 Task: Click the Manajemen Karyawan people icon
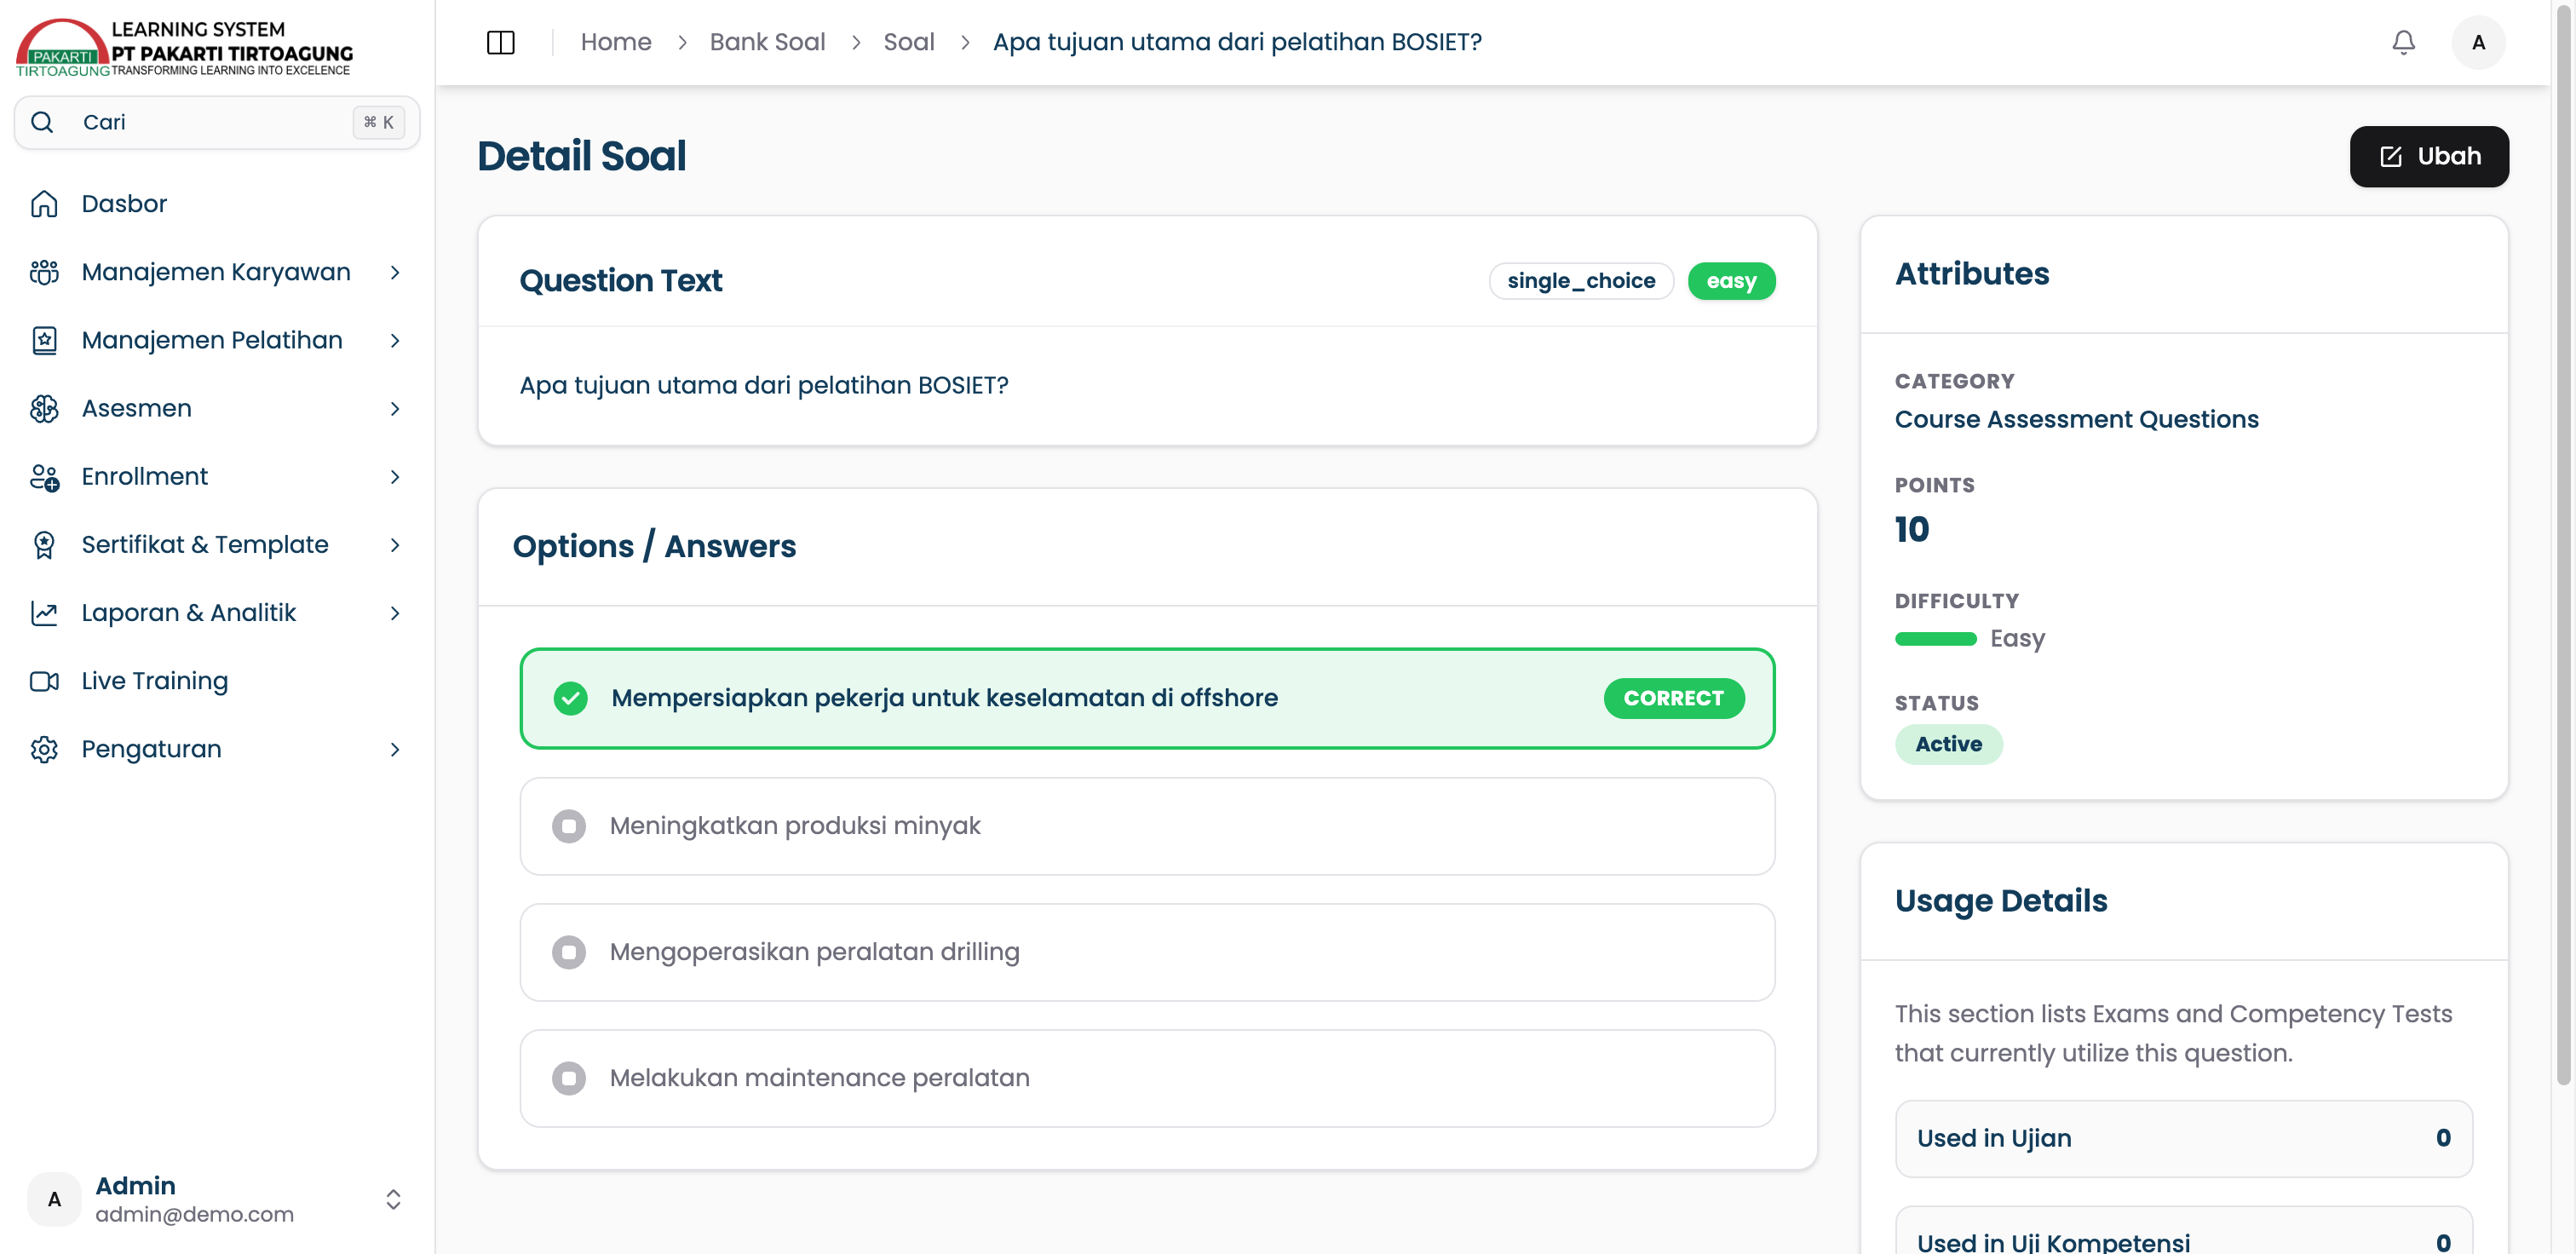coord(44,272)
